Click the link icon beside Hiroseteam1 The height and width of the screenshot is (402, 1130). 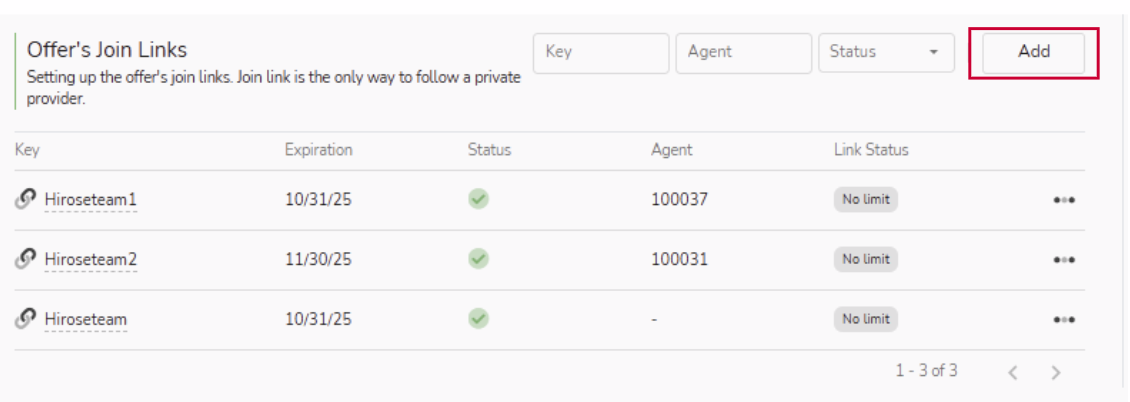click(24, 200)
